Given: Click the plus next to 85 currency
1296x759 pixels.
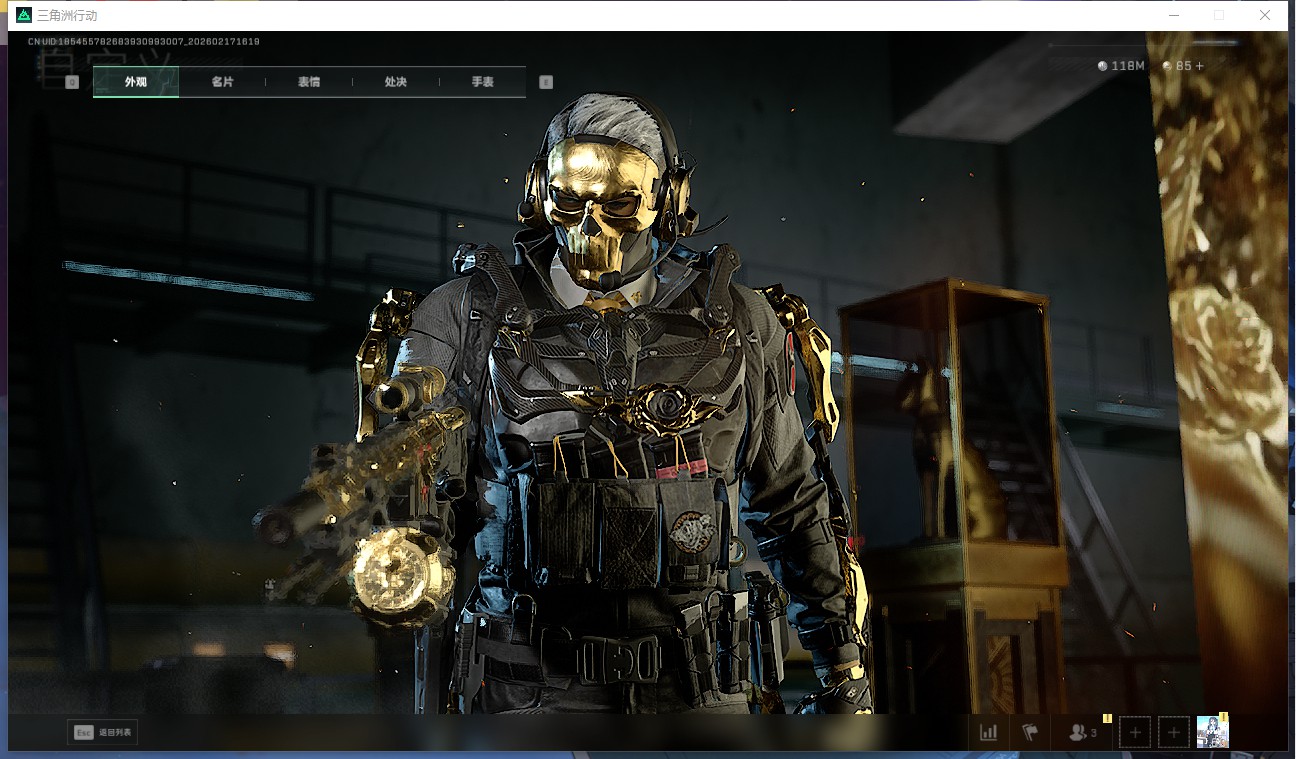Looking at the screenshot, I should point(1200,66).
